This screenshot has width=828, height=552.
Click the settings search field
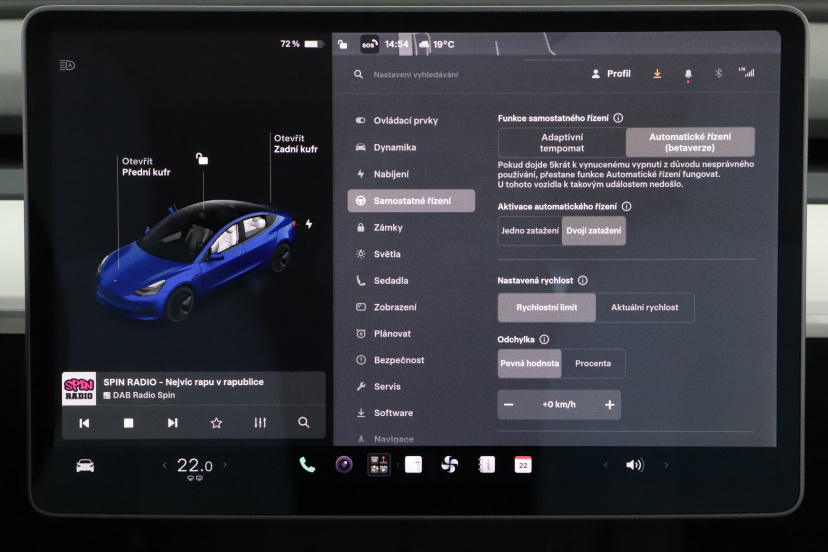pyautogui.click(x=416, y=74)
